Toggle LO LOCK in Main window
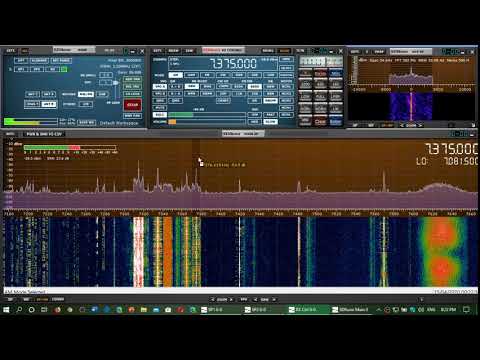This screenshot has width=480, height=360. [x=132, y=94]
